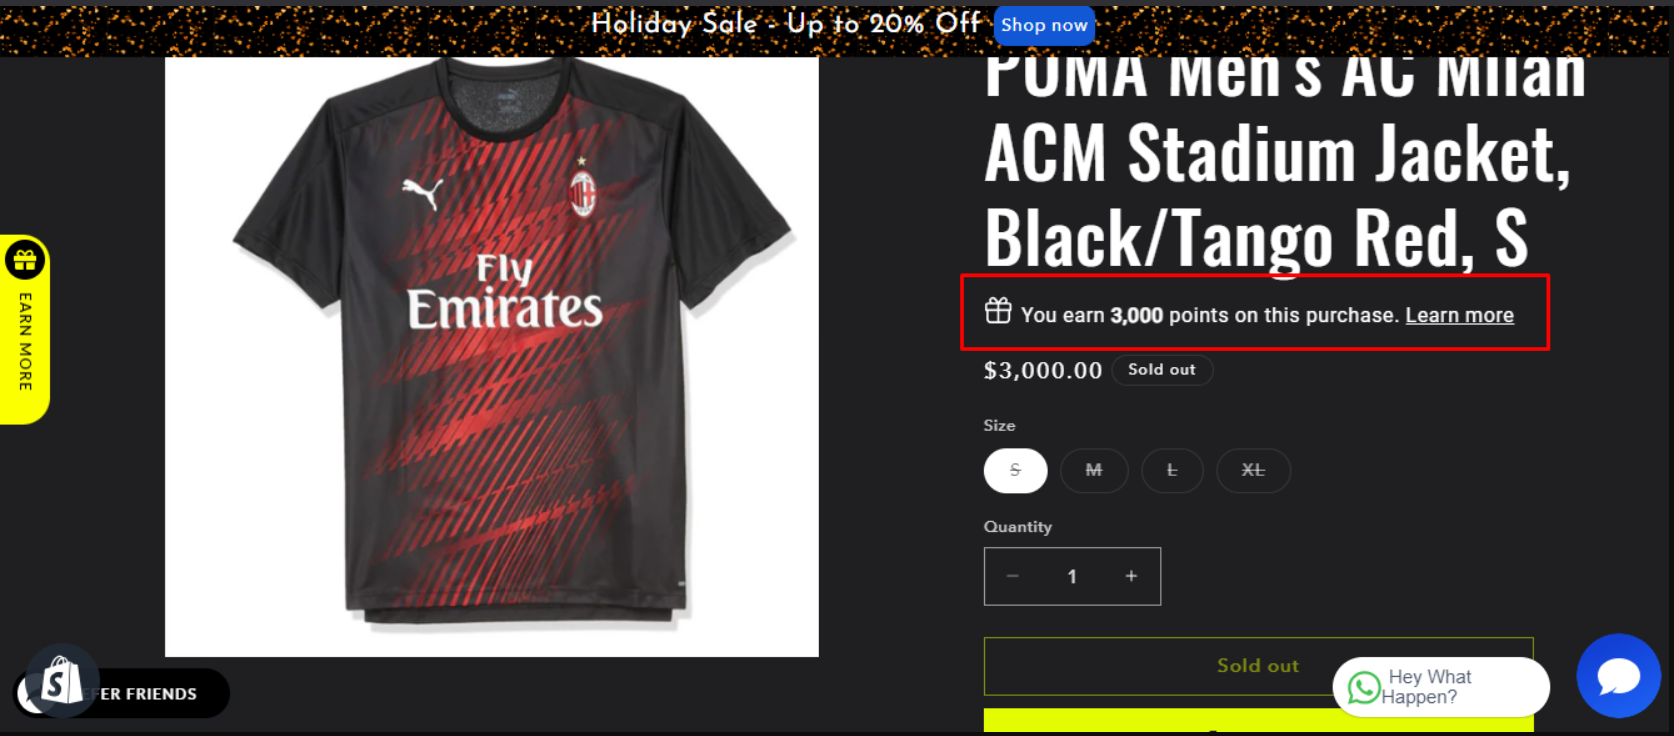Open the EARN MORE side tab label
Viewport: 1674px width, 736px height.
(x=25, y=342)
